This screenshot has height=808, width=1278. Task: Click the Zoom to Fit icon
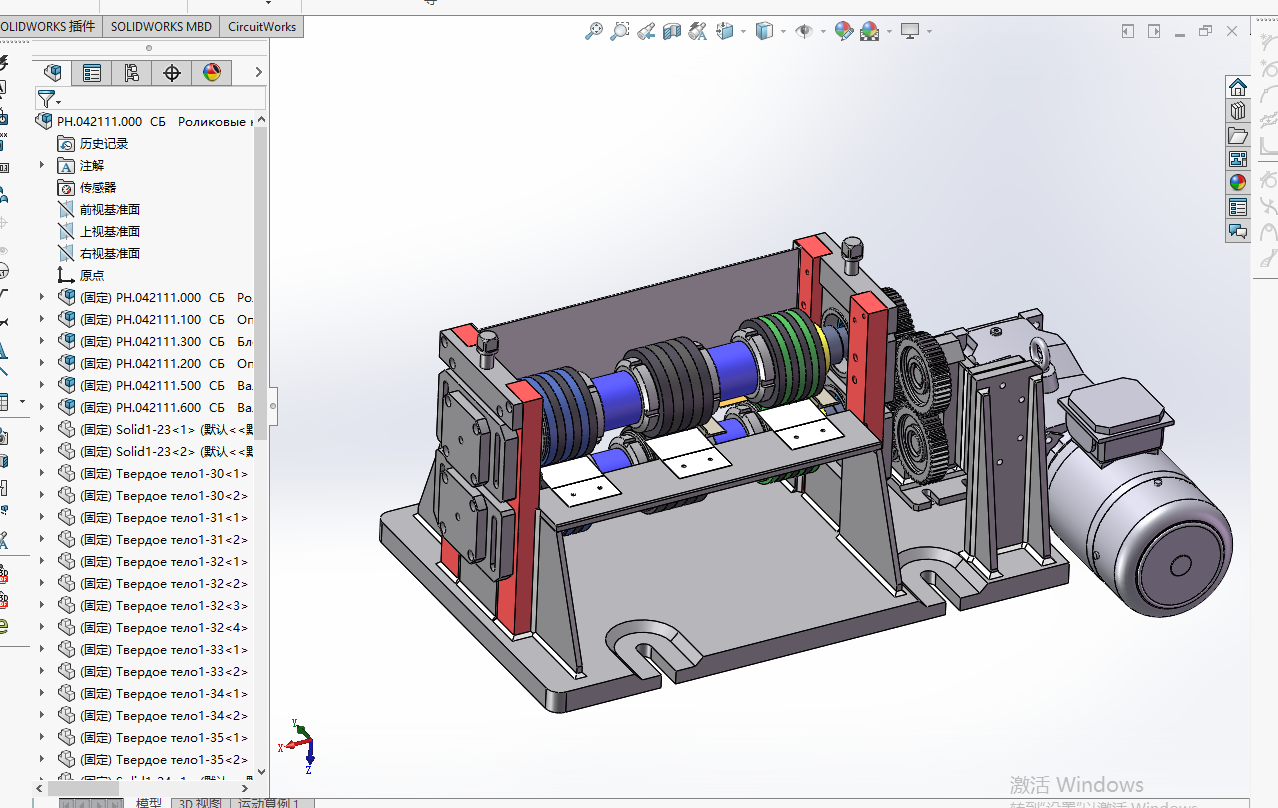(594, 31)
